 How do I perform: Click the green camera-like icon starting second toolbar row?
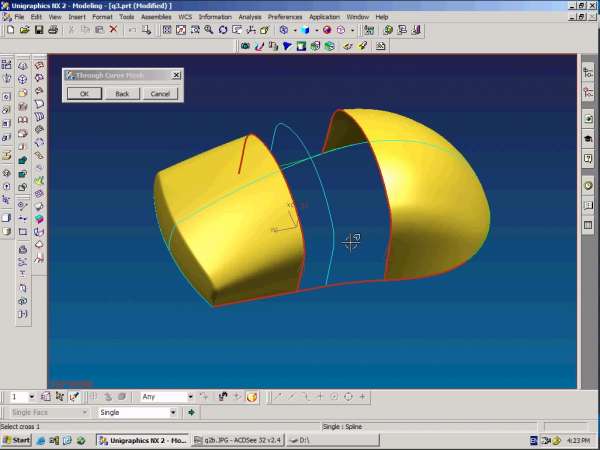click(x=245, y=46)
